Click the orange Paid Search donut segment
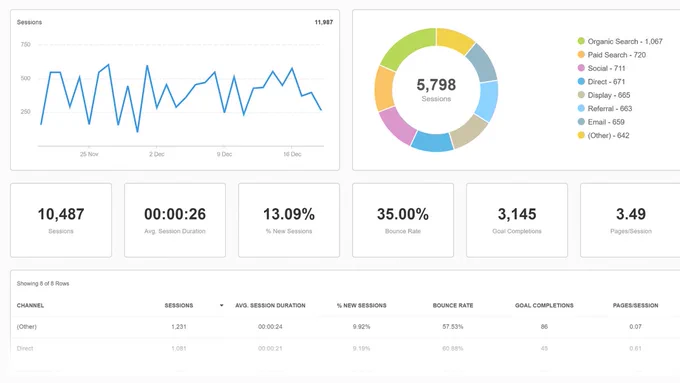The image size is (680, 383). point(384,89)
